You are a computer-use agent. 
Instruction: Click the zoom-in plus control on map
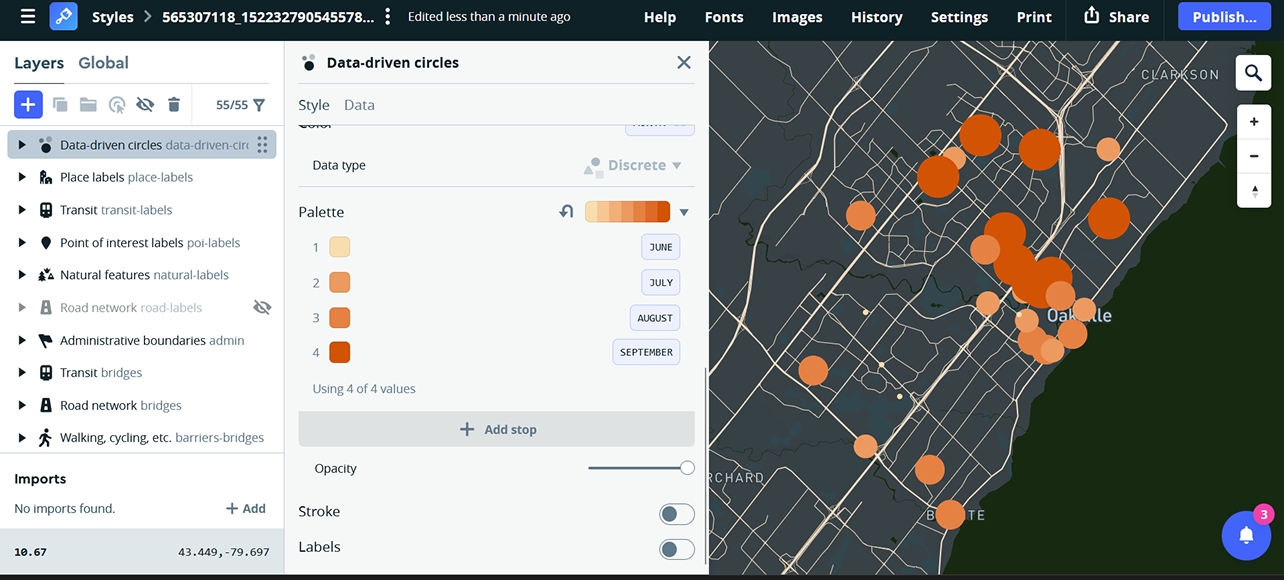[x=1253, y=120]
